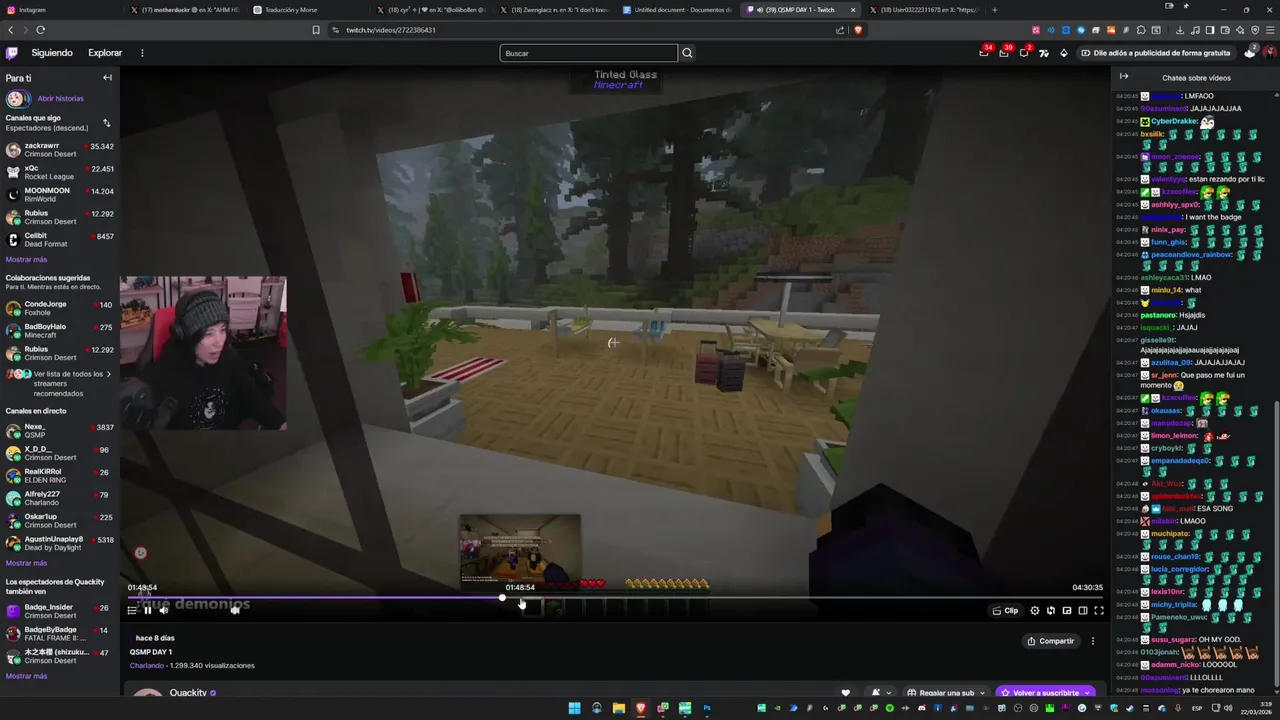Expand list of all recommended streamers
This screenshot has width=1280, height=720.
[60, 384]
